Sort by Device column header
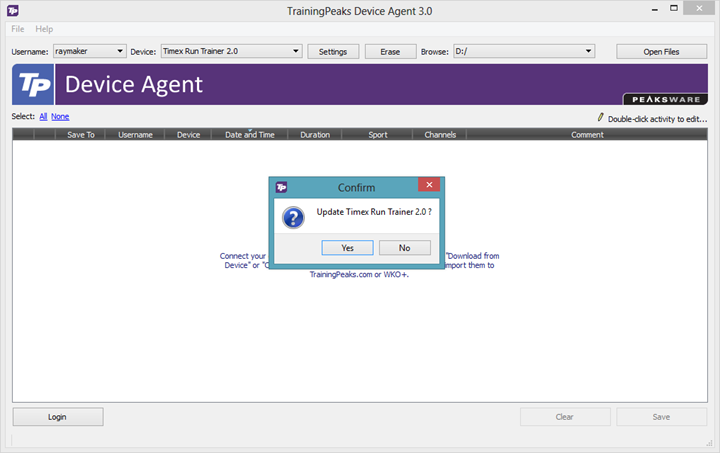The width and height of the screenshot is (720, 453). click(x=188, y=134)
